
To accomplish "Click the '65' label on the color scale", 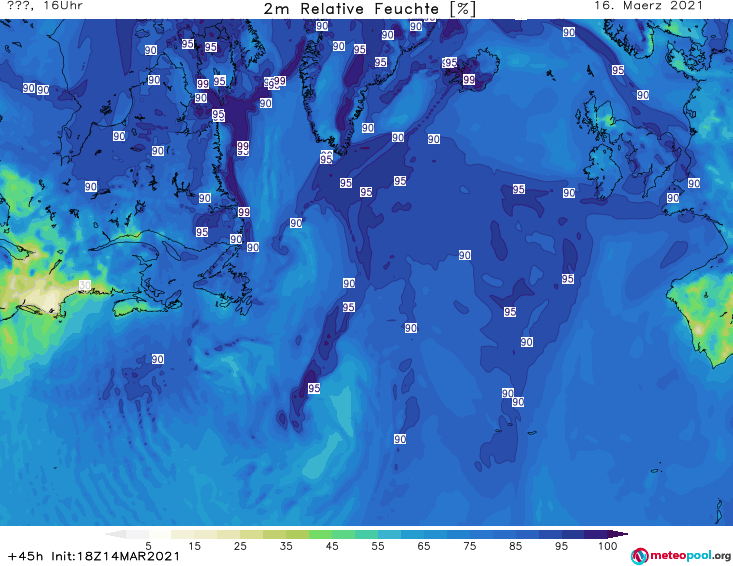I will click(x=424, y=545).
